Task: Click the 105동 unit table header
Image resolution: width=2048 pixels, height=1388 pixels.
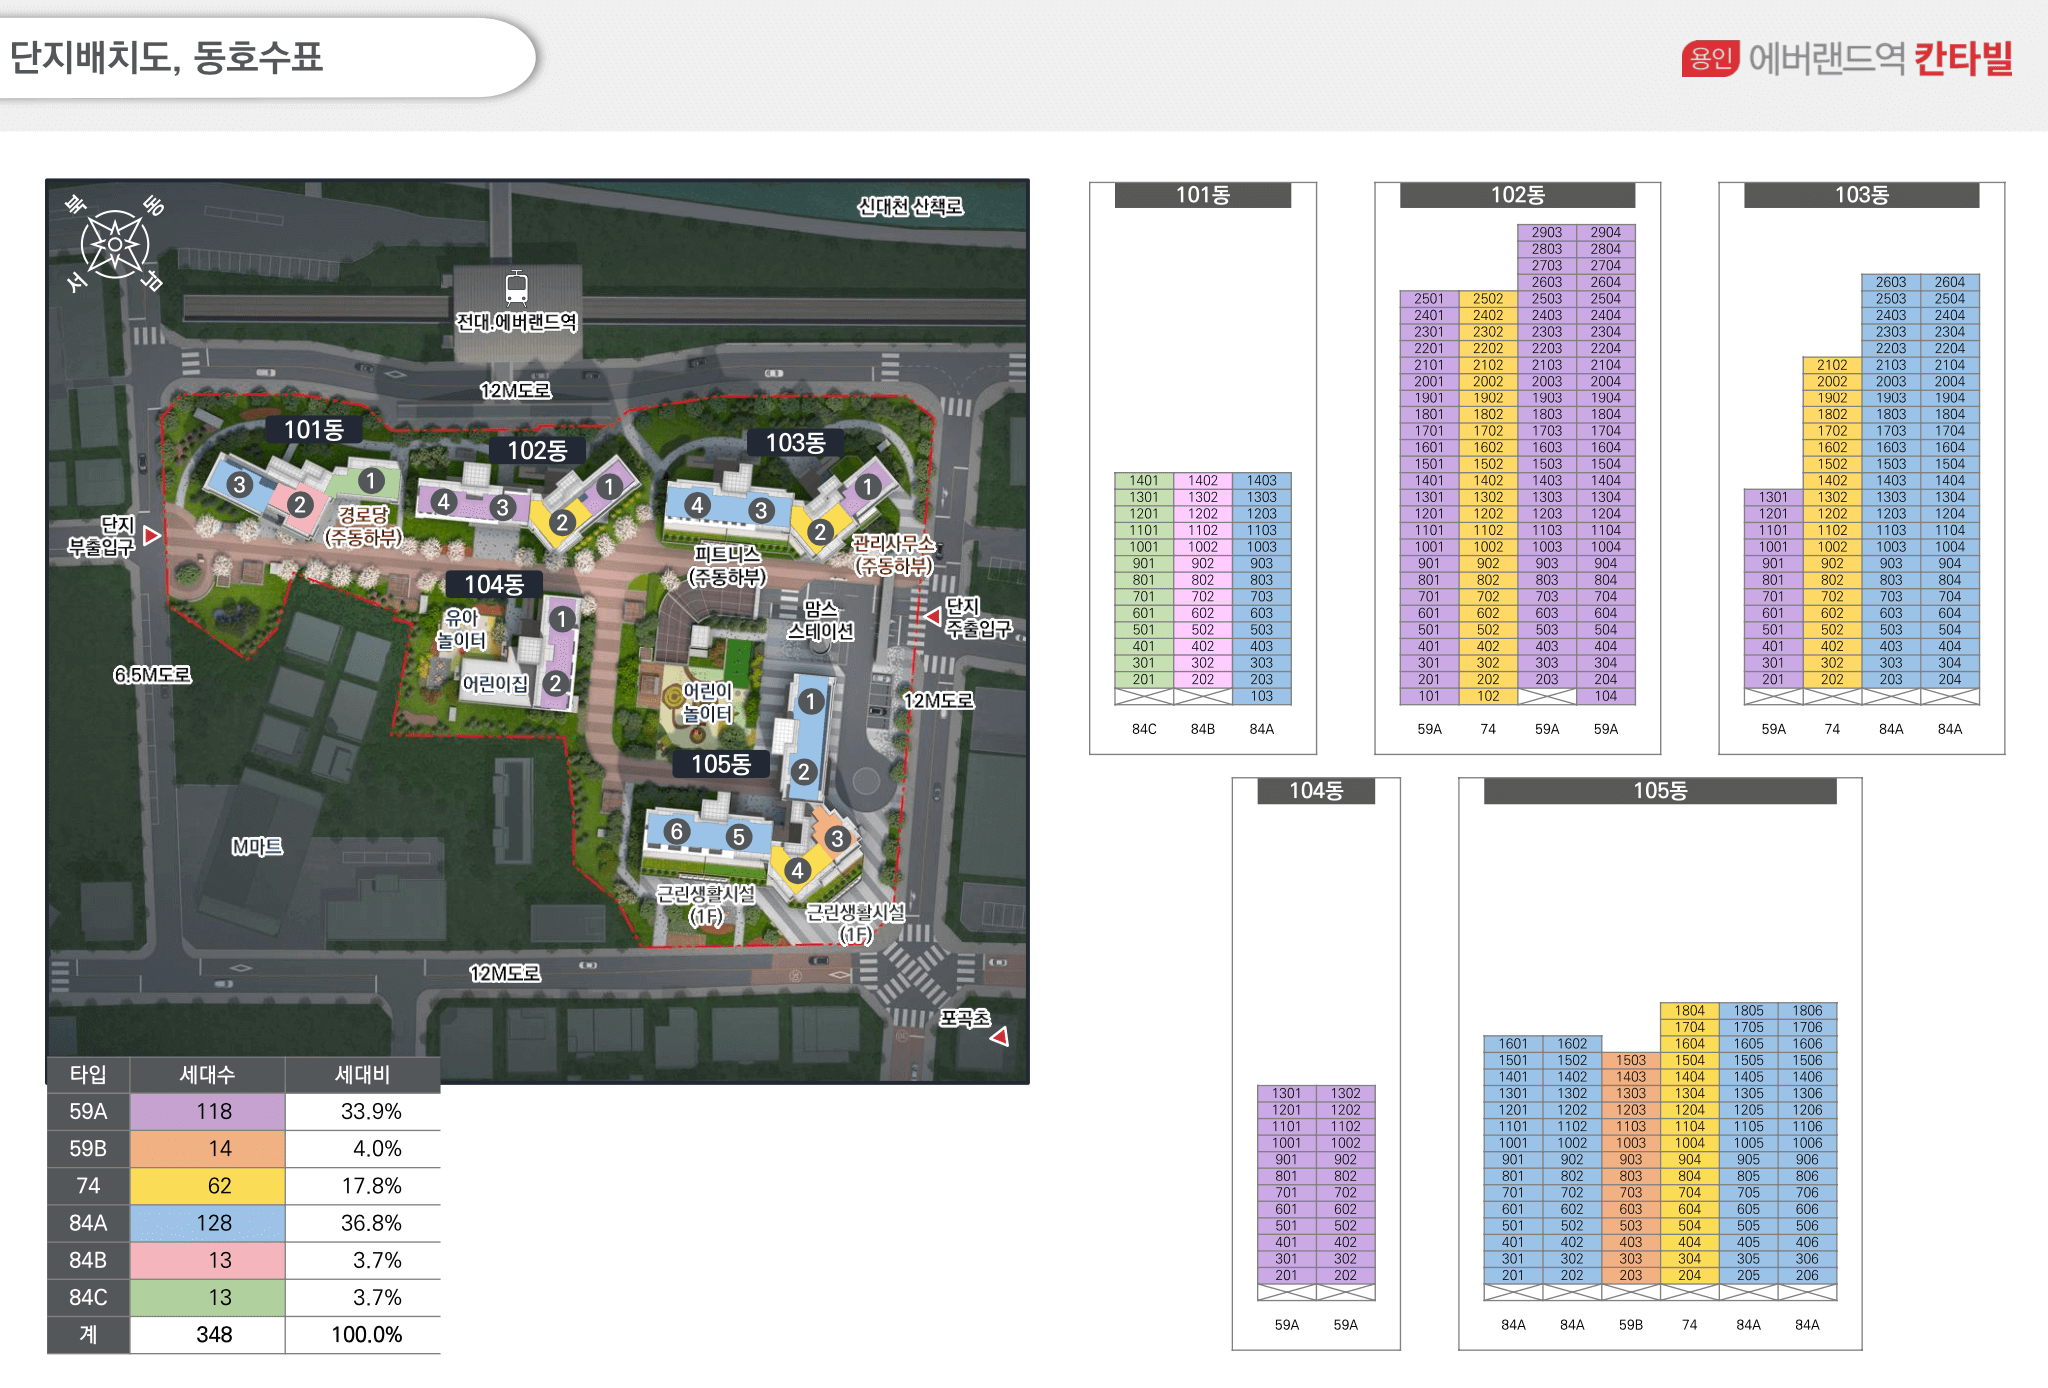Action: tap(1659, 791)
